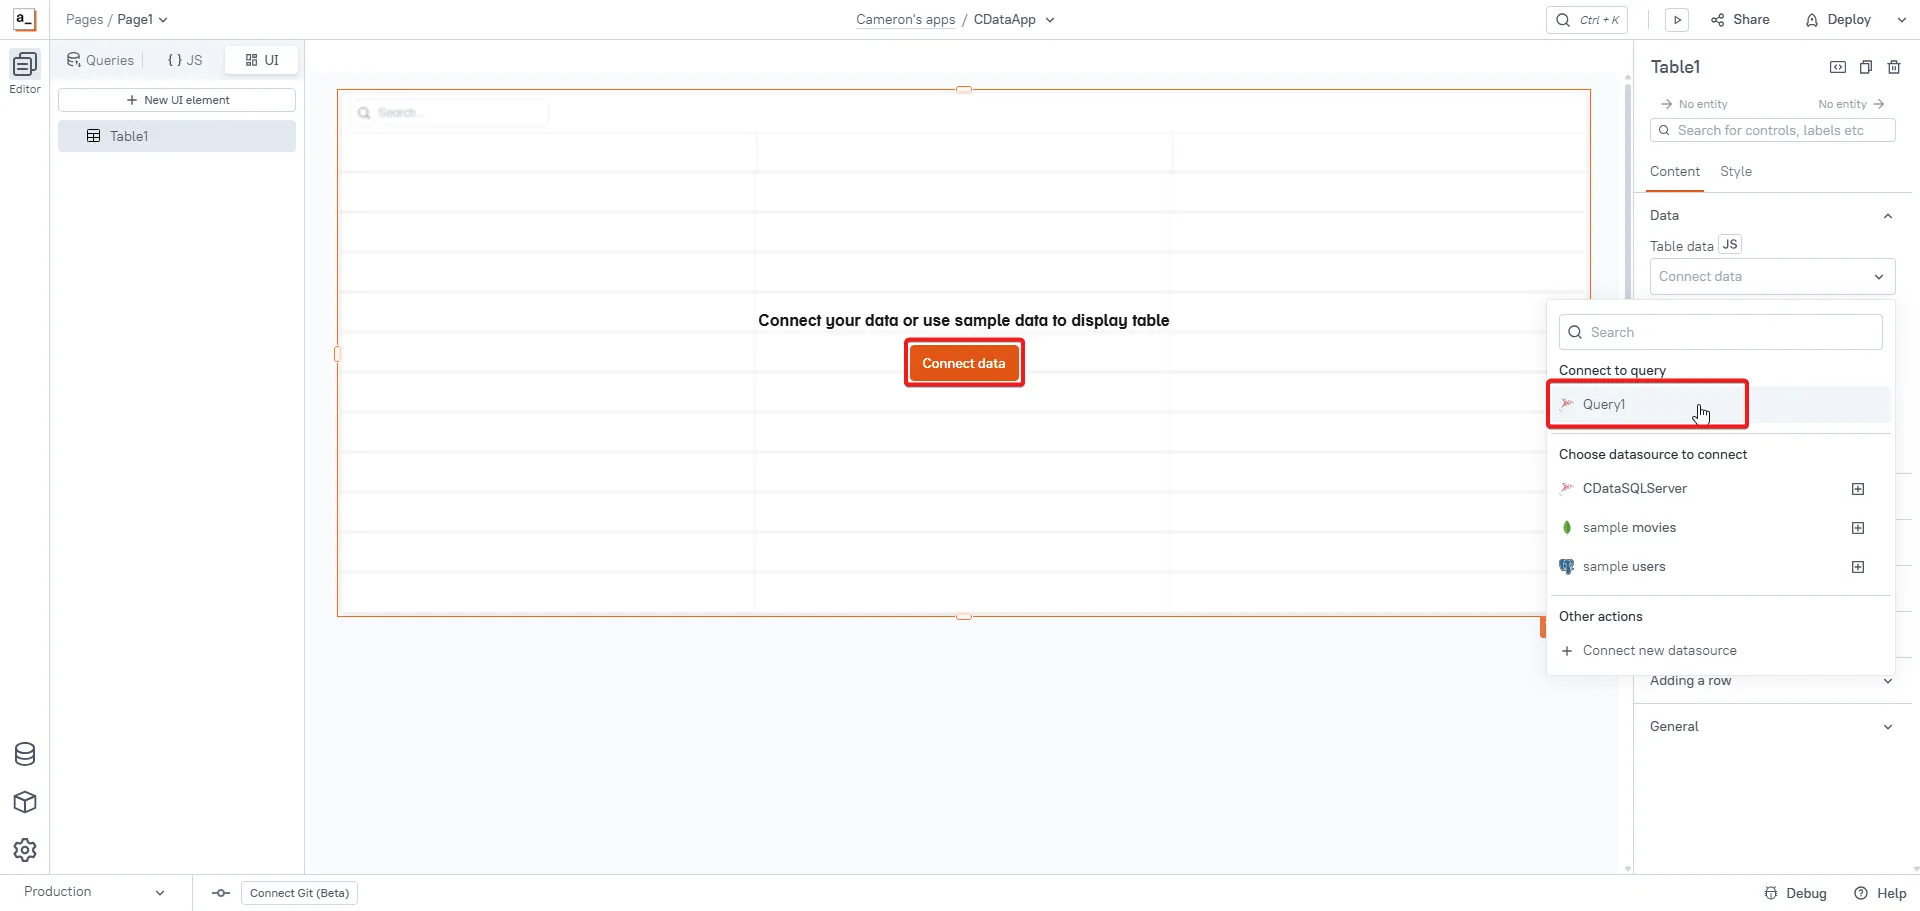The image size is (1920, 911).
Task: Collapse the Data section
Action: 1887,216
